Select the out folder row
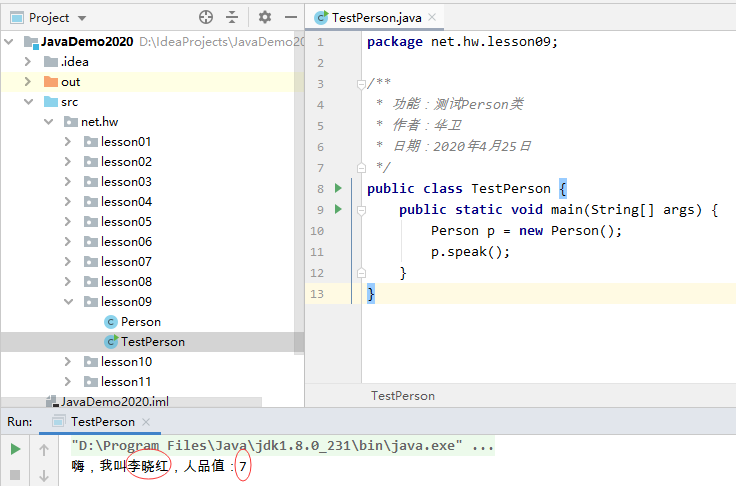736x486 pixels. pos(152,82)
